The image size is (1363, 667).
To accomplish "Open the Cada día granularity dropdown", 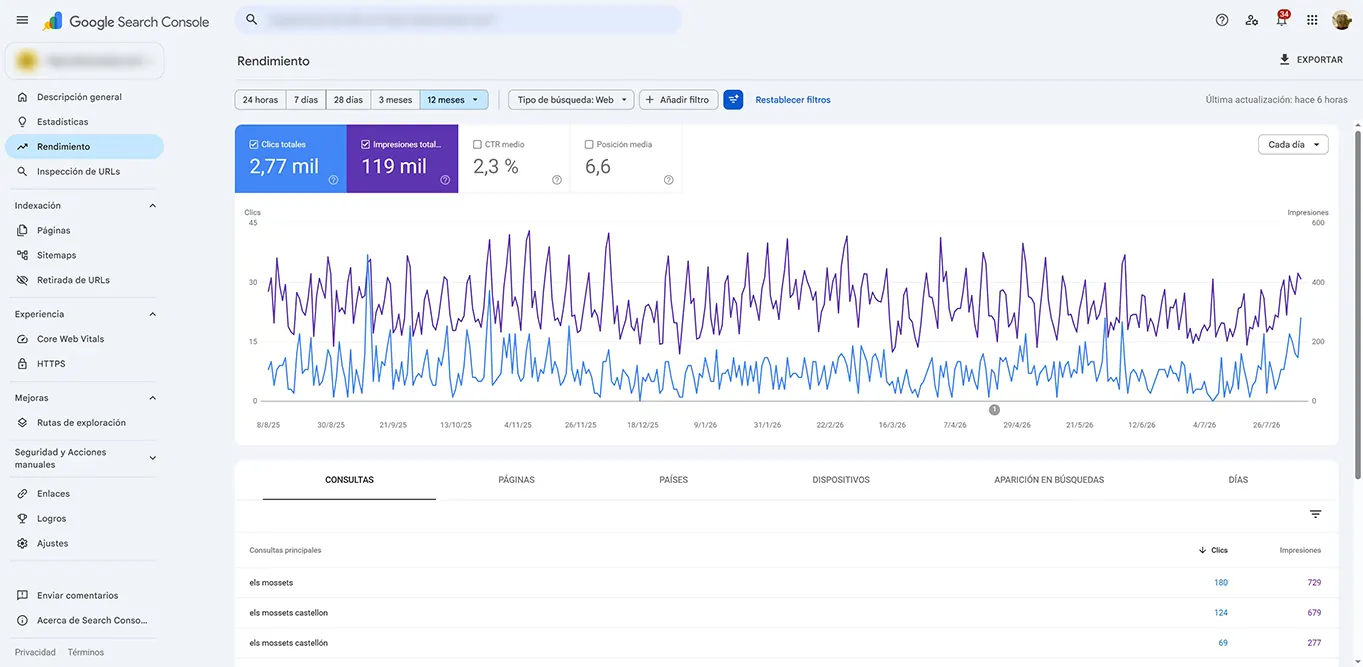I will coord(1293,145).
